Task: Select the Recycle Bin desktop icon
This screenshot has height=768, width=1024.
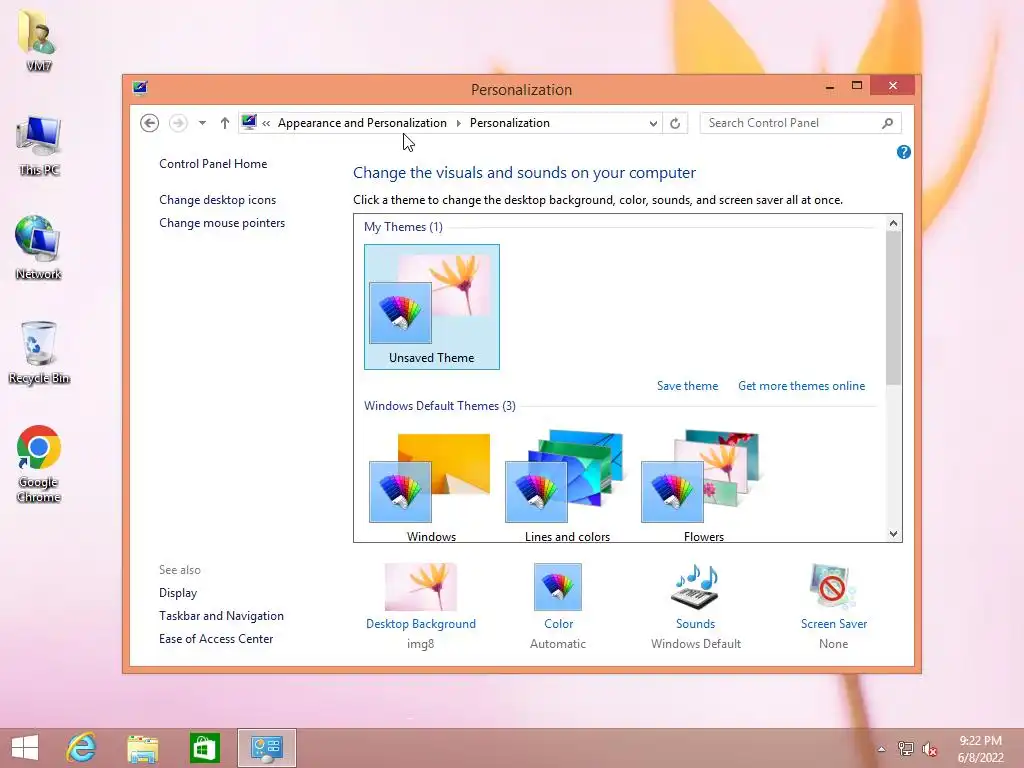Action: coord(39,353)
